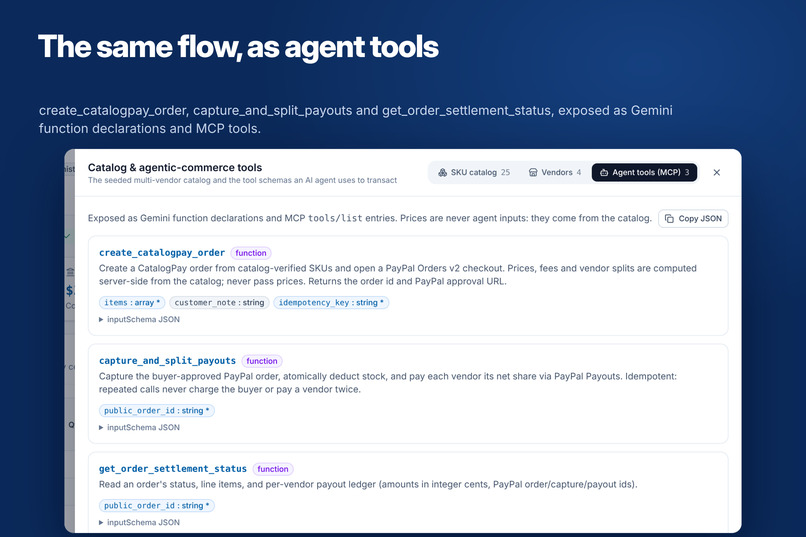
Task: Click the create_catalogpay_order description paragraph
Action: click(x=398, y=275)
